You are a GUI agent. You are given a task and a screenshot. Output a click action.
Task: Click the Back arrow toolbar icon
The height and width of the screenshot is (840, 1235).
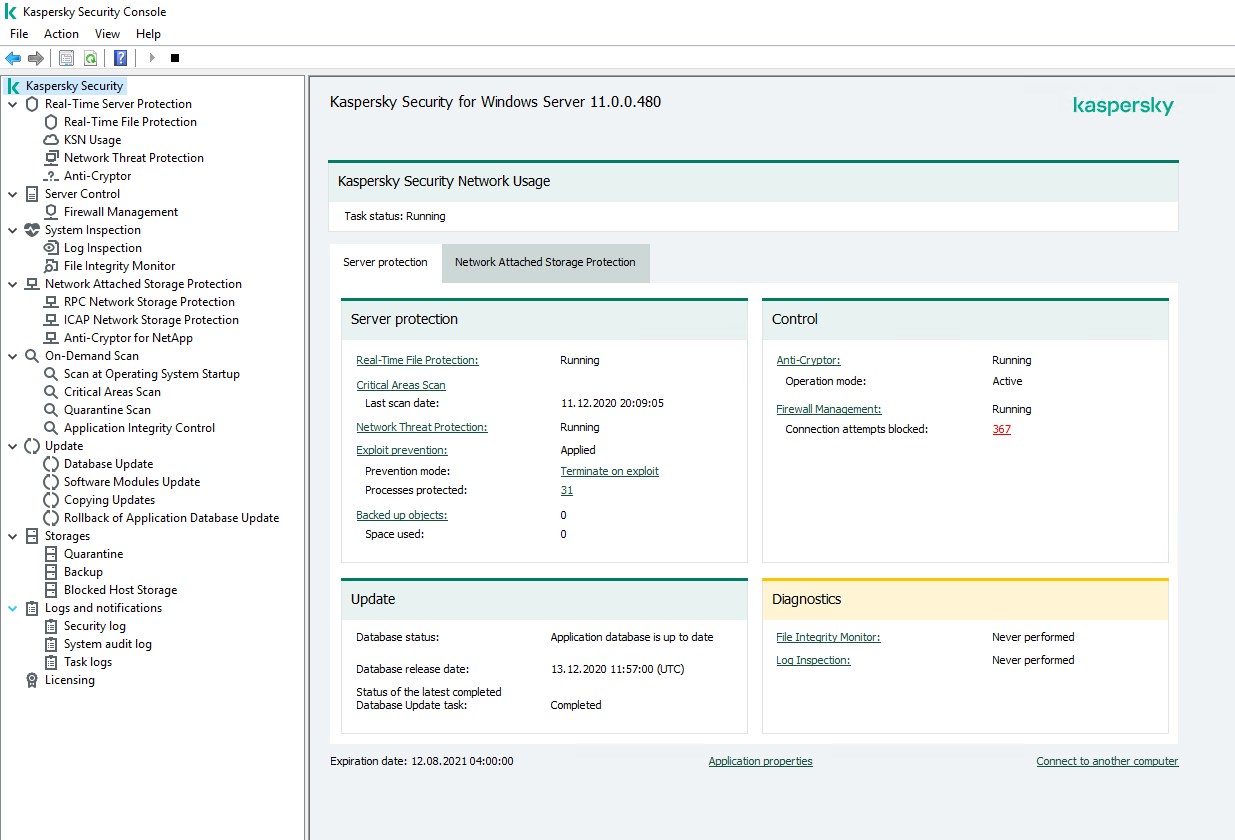click(x=13, y=58)
